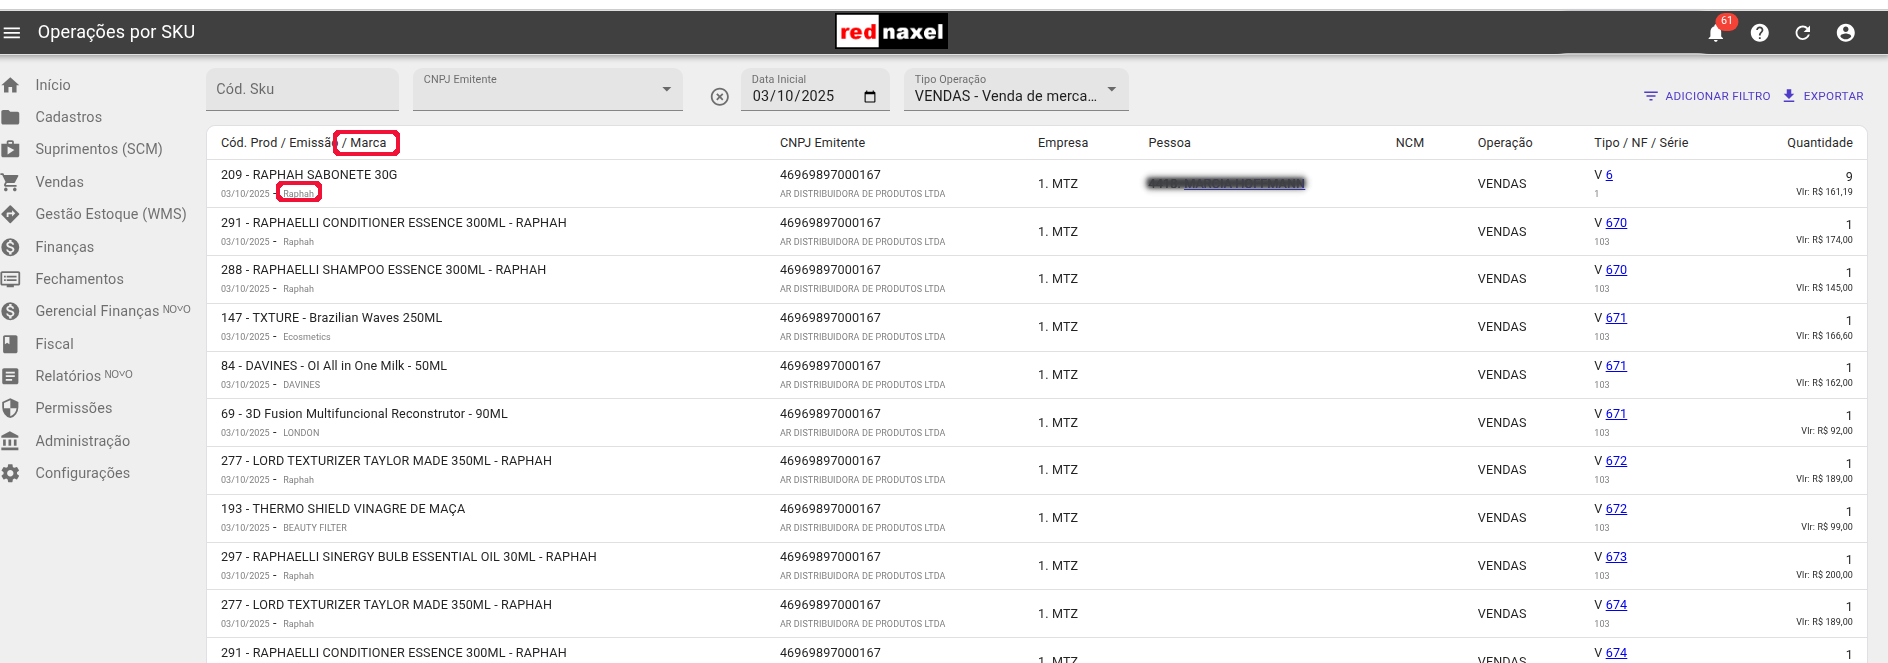Click the Administração bank icon
This screenshot has width=1888, height=663.
(x=11, y=441)
